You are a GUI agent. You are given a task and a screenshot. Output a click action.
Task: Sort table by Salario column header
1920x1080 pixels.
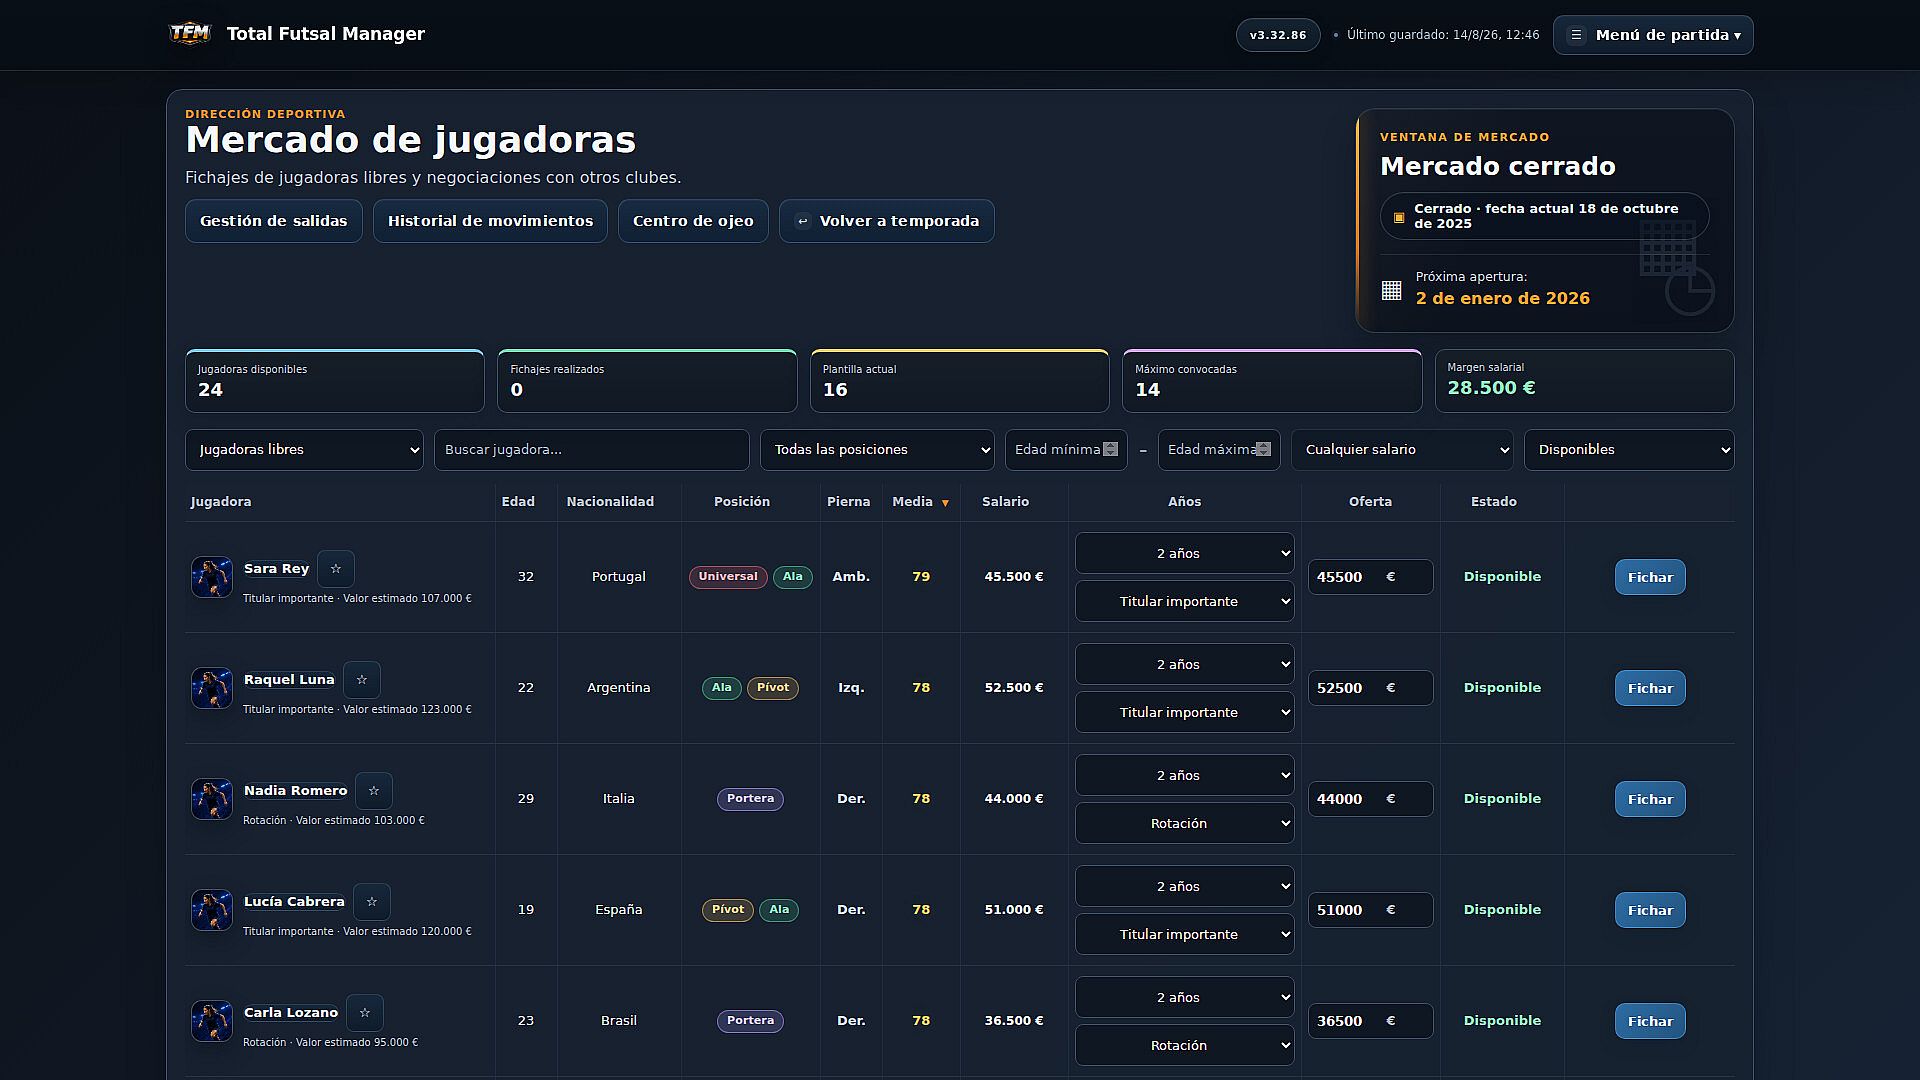[1005, 502]
